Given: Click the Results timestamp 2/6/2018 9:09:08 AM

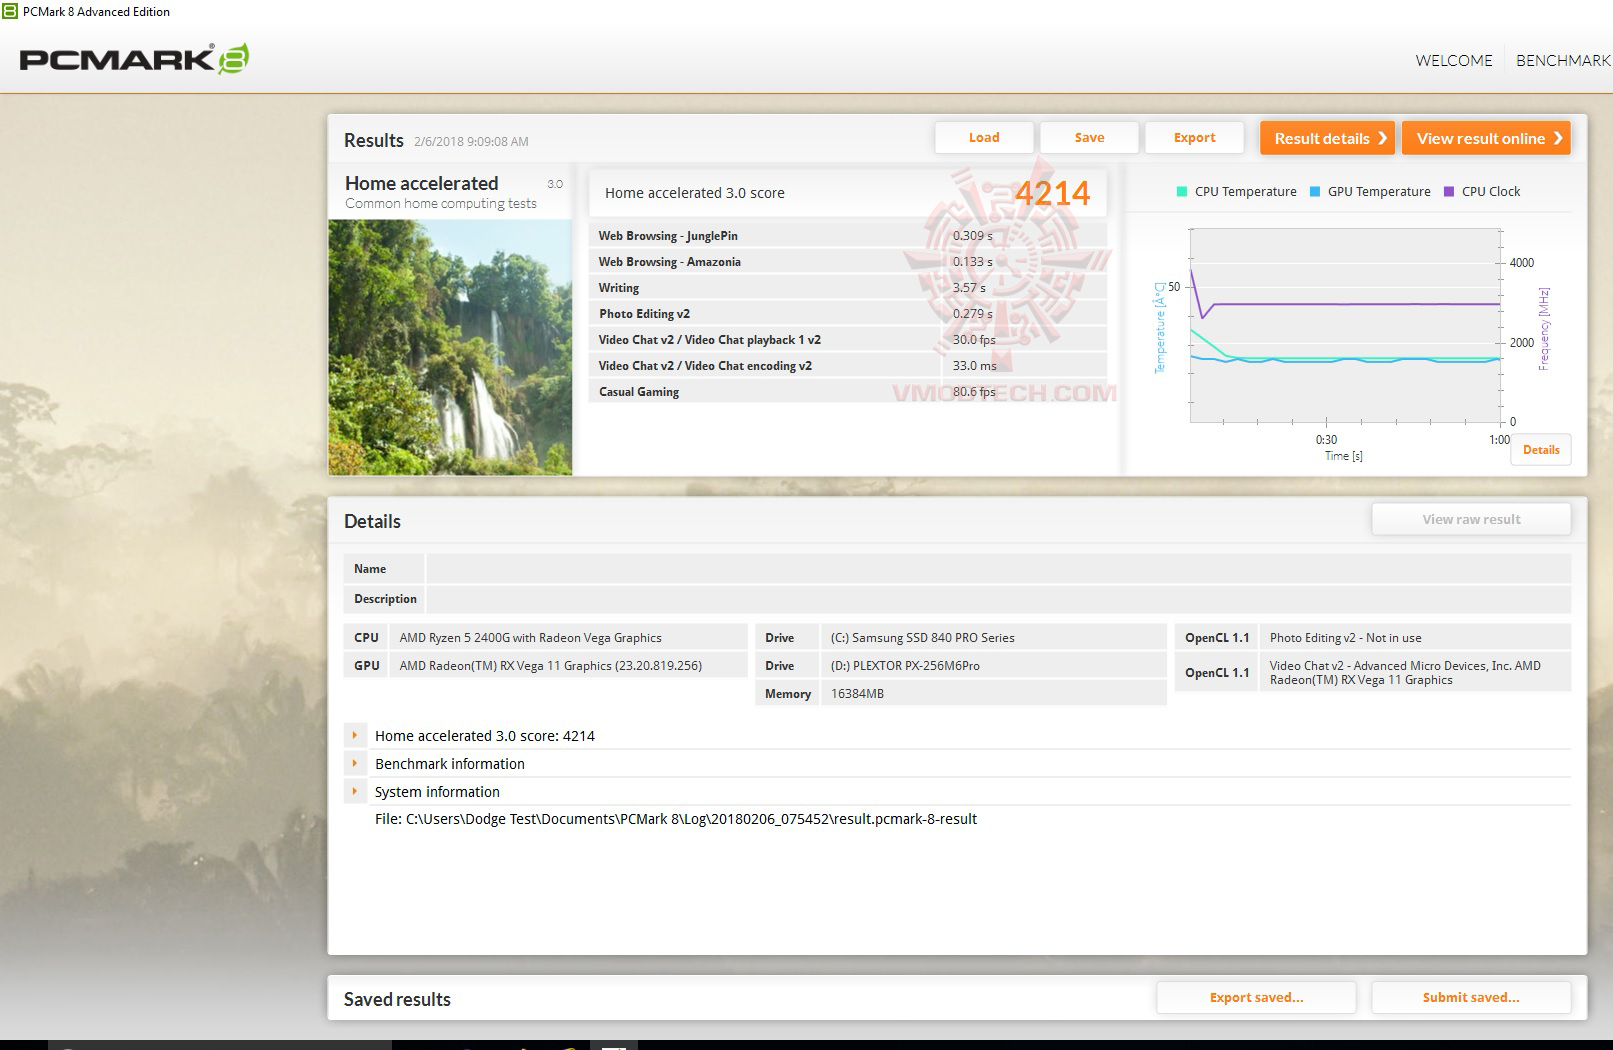Looking at the screenshot, I should (471, 141).
